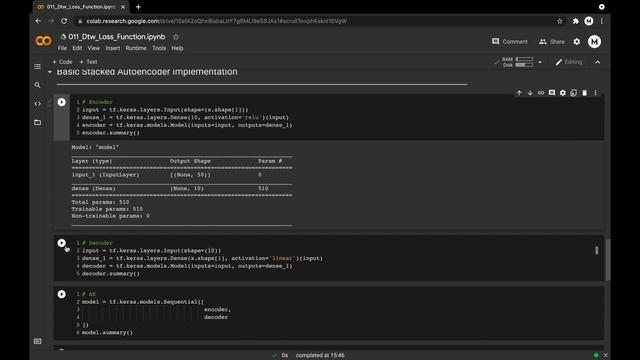Add a comment to the cell
Image resolution: width=640 pixels, height=360 pixels.
point(552,93)
